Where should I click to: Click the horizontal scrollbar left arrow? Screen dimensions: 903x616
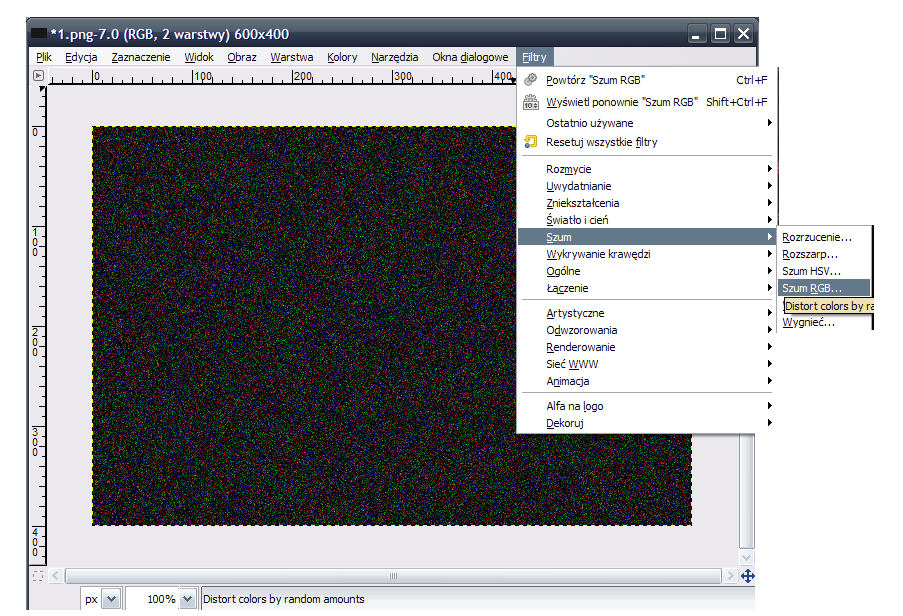57,576
